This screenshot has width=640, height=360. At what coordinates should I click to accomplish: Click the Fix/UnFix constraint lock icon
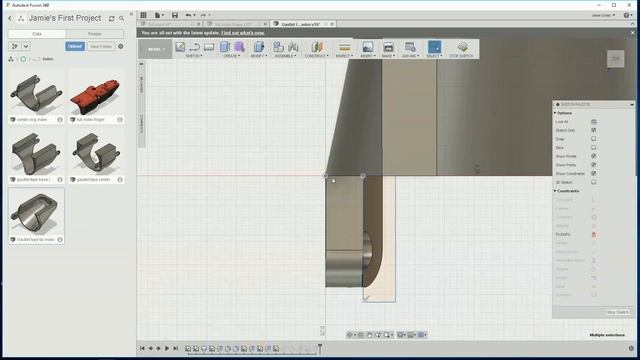point(594,234)
